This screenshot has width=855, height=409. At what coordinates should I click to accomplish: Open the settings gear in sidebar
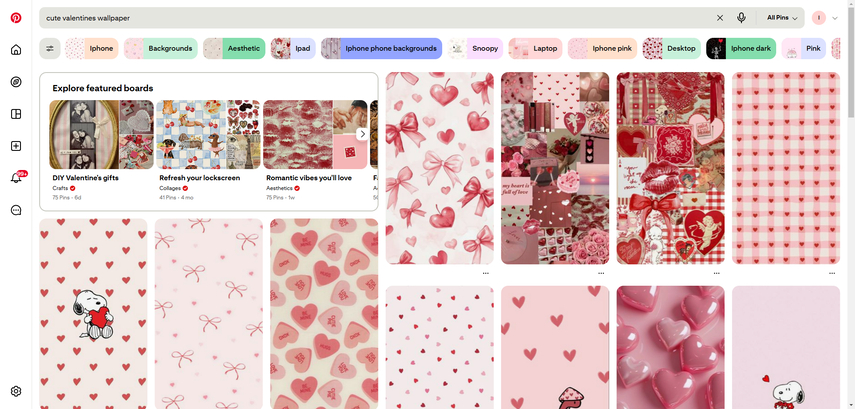16,391
